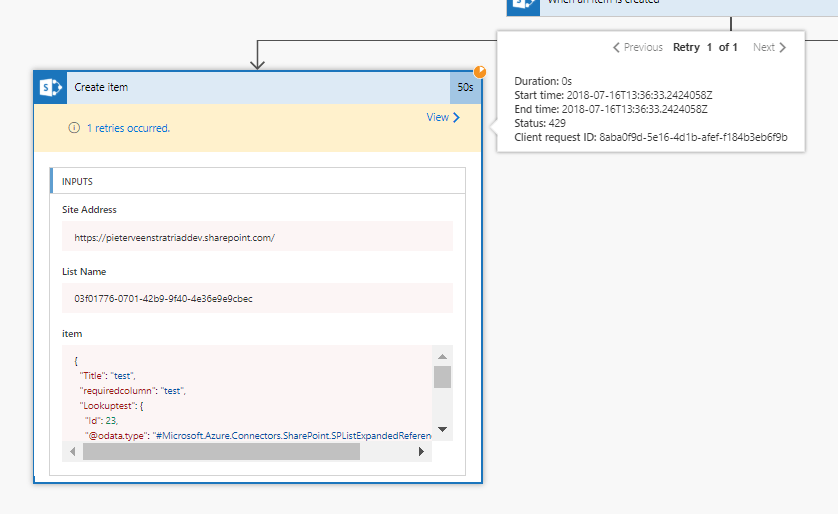Click the item box vertical scrollbar thumb

tap(443, 377)
